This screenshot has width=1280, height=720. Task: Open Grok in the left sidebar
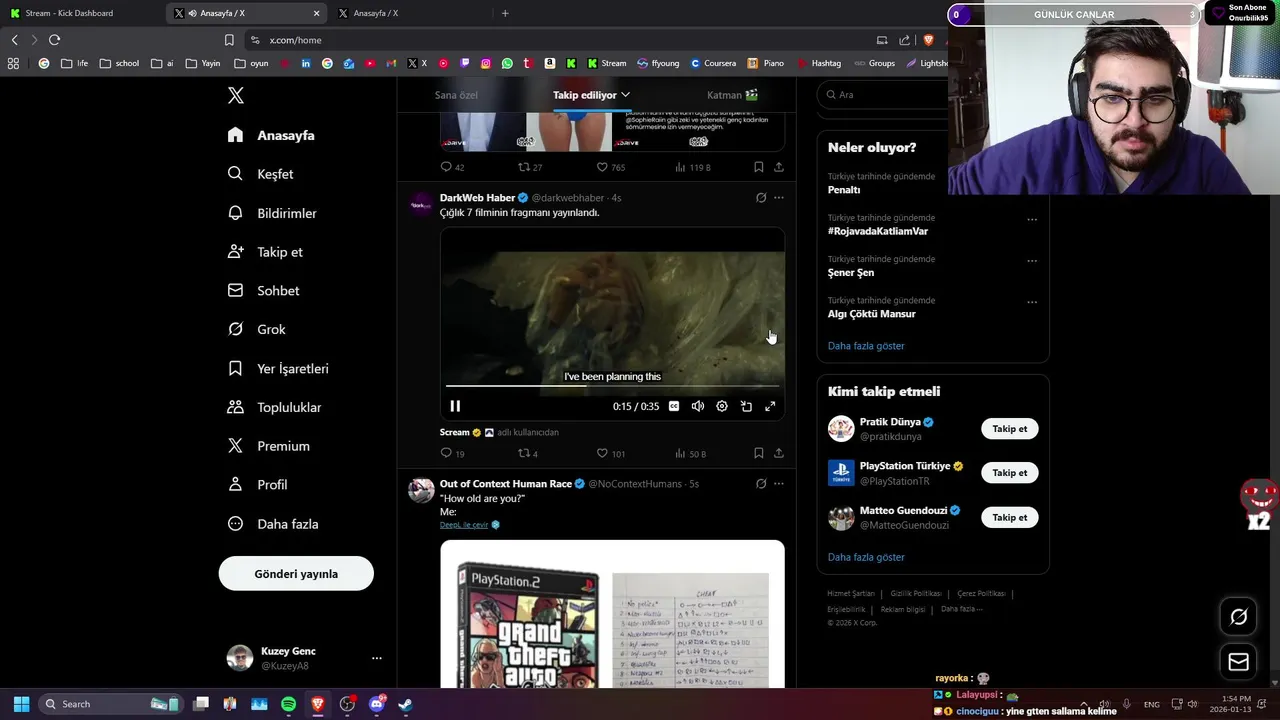257,329
